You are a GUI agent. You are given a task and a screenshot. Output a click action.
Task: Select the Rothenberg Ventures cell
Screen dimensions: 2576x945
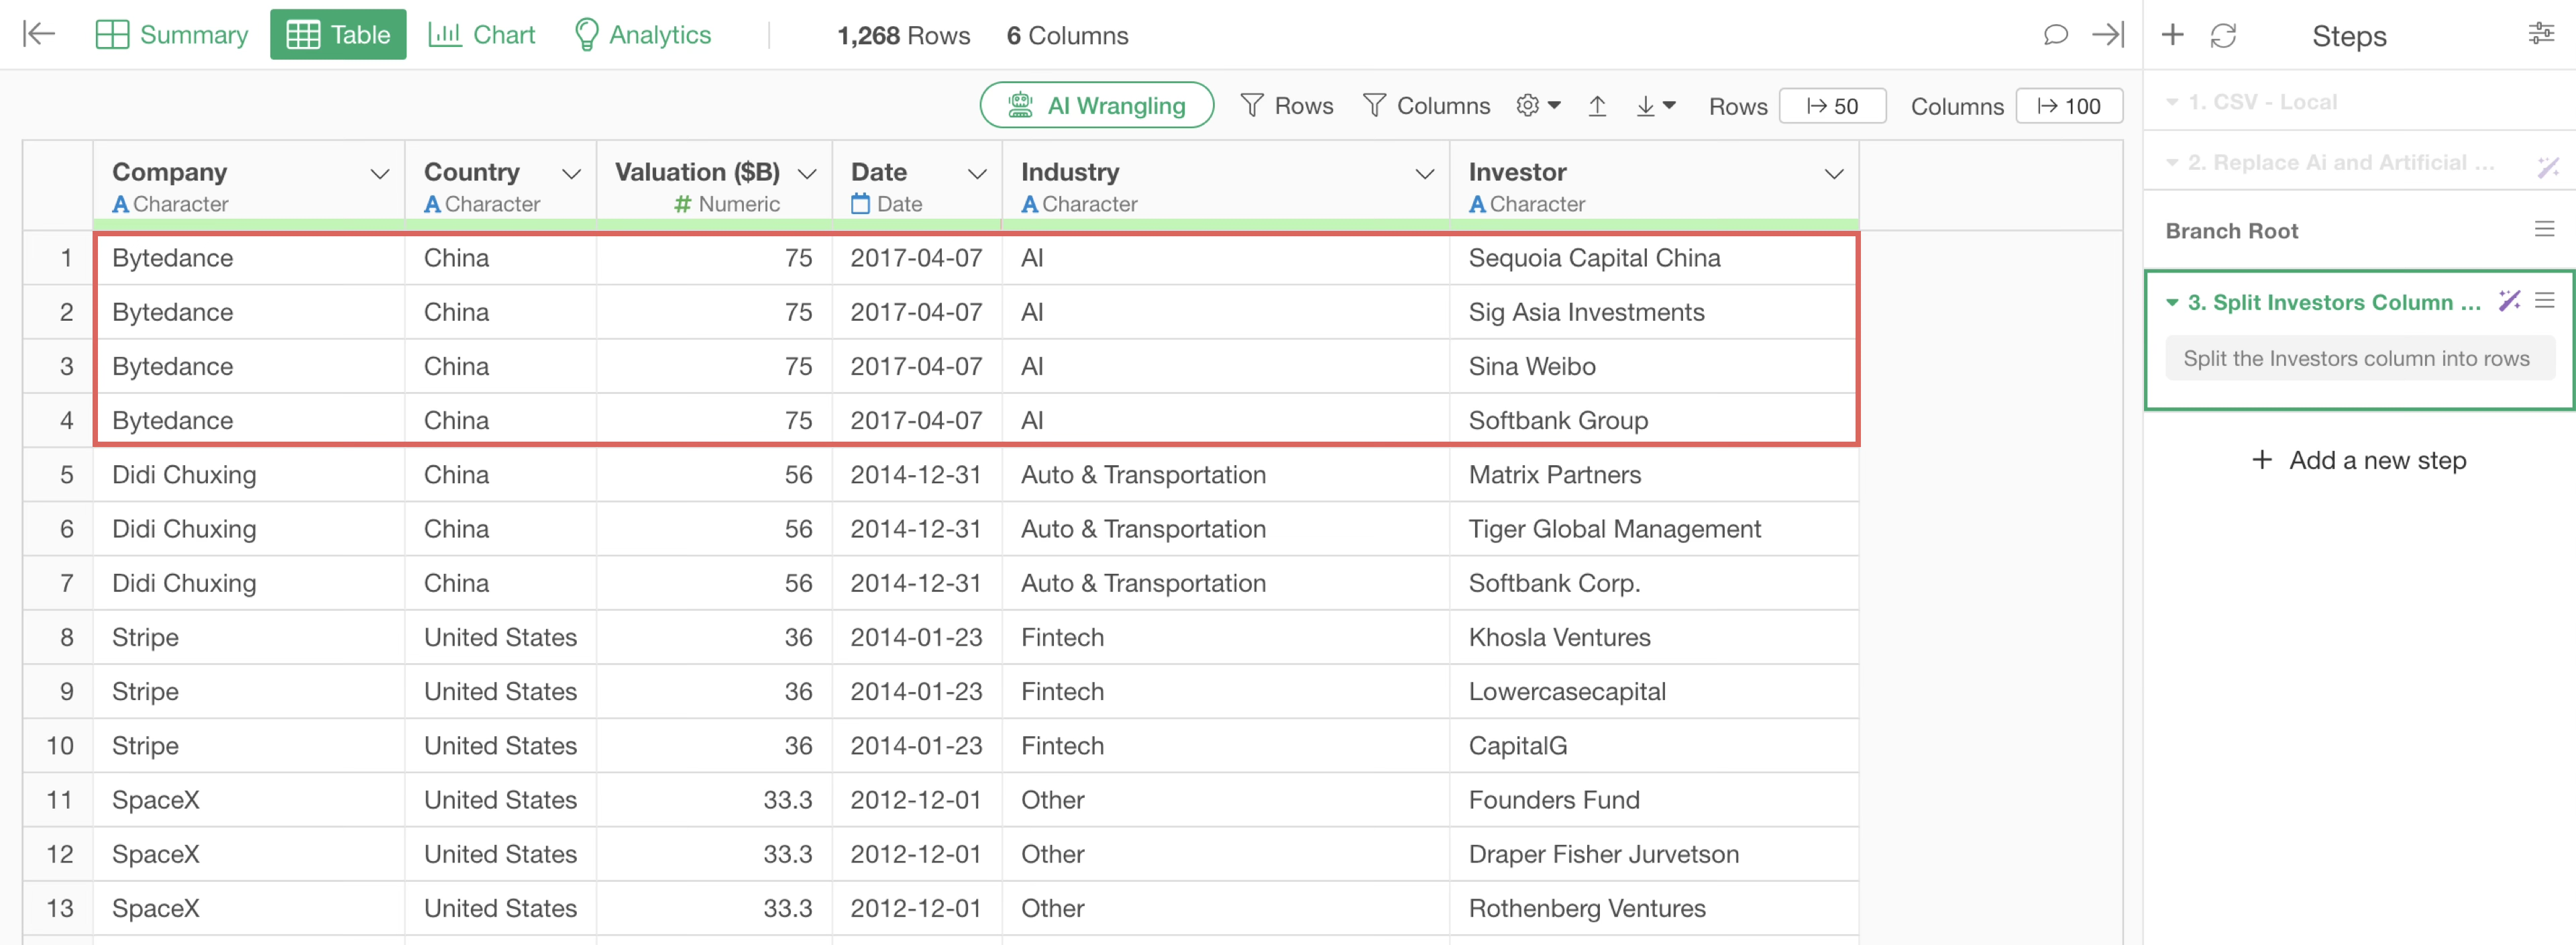[x=1654, y=908]
